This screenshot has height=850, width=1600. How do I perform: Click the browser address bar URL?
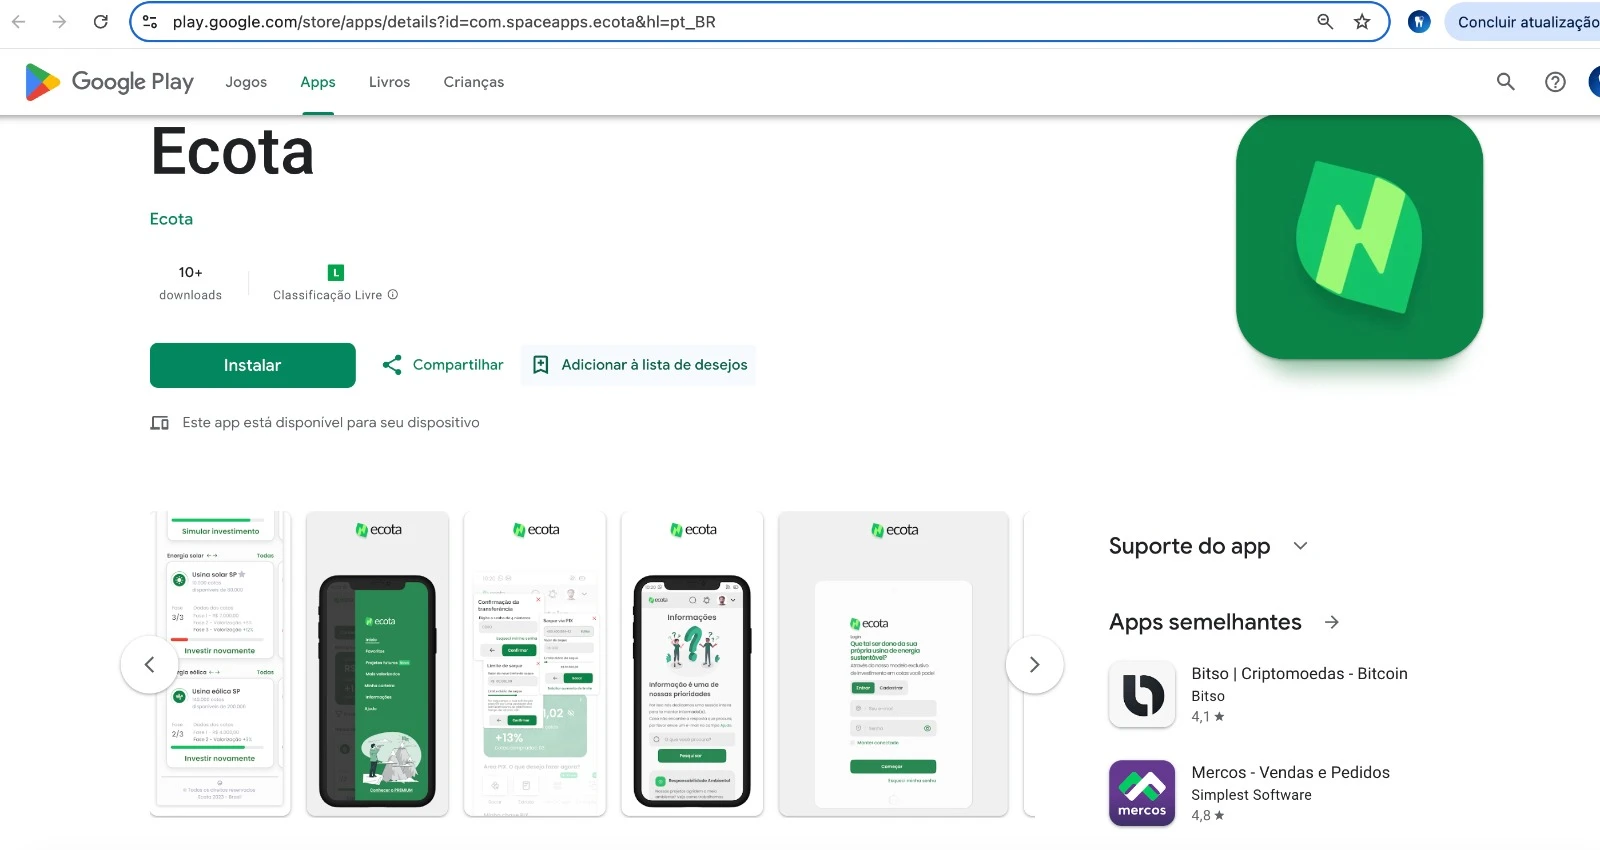tap(444, 21)
